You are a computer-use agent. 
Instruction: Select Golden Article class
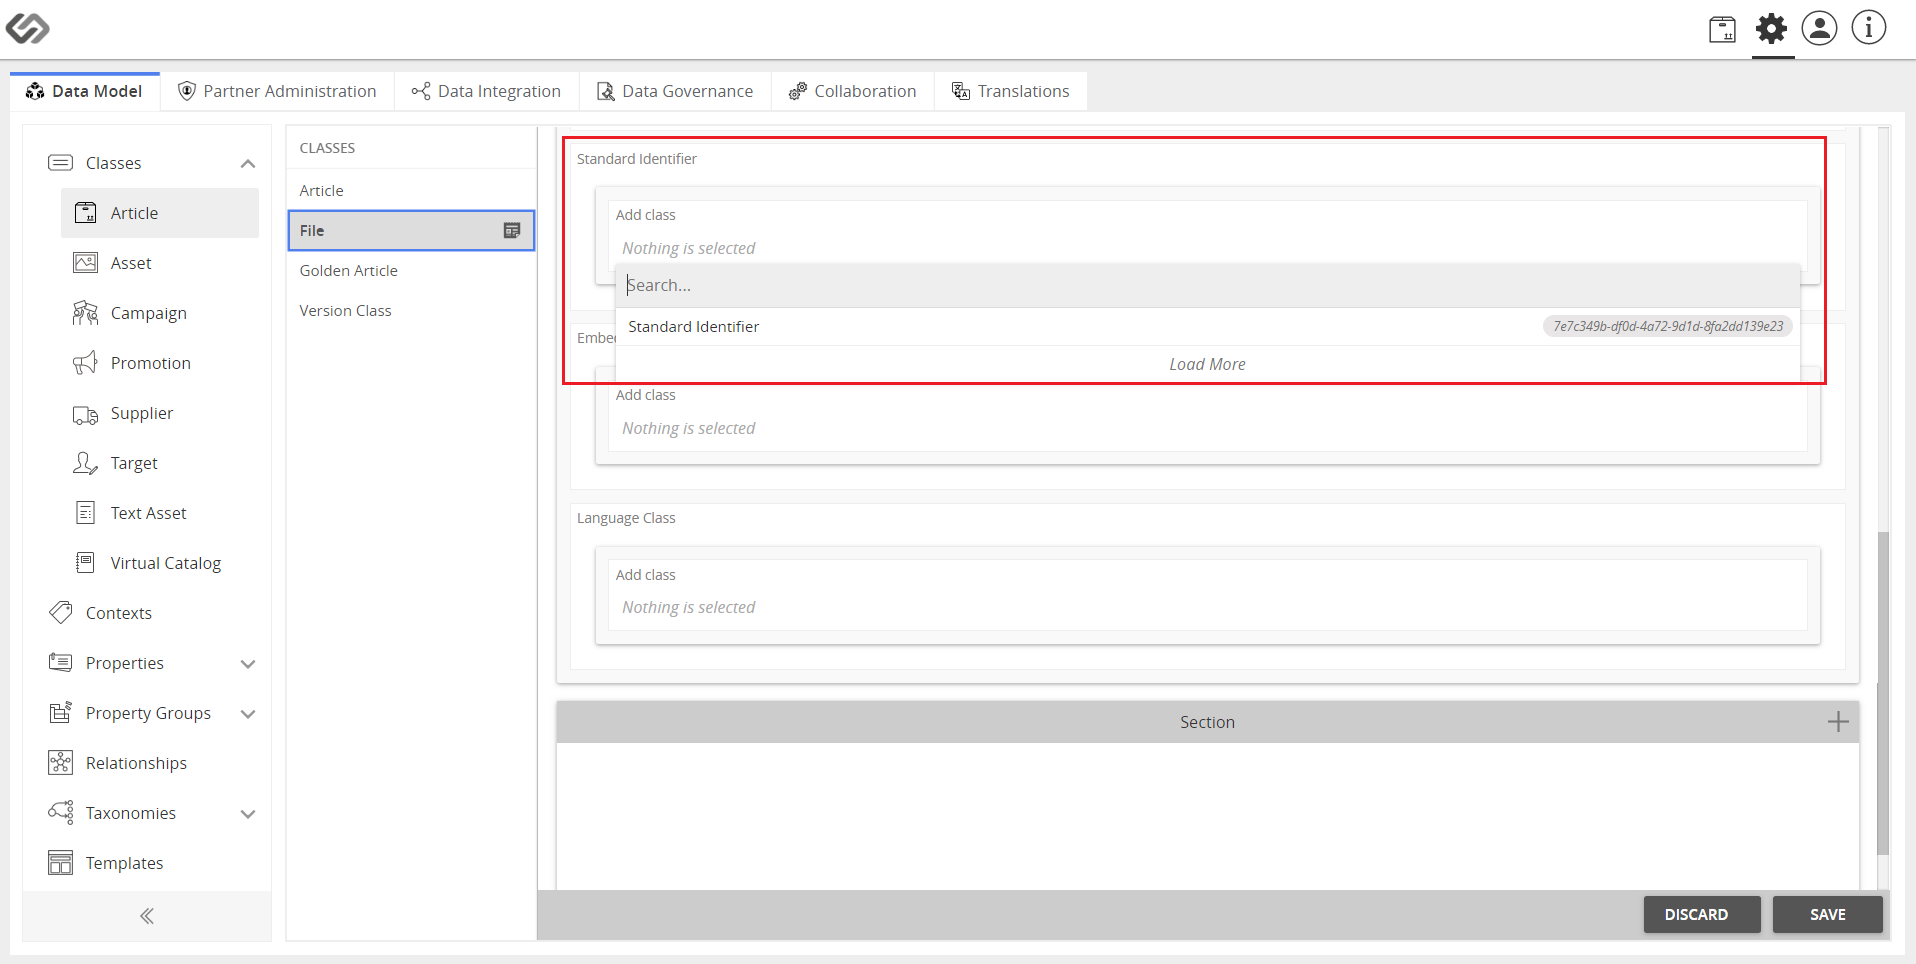(x=411, y=270)
